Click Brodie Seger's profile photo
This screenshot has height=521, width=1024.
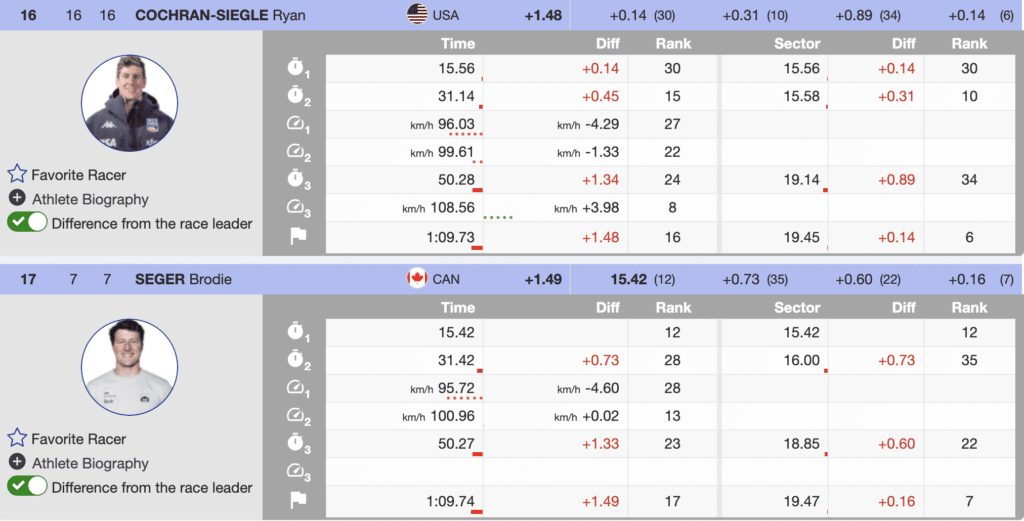[x=130, y=367]
